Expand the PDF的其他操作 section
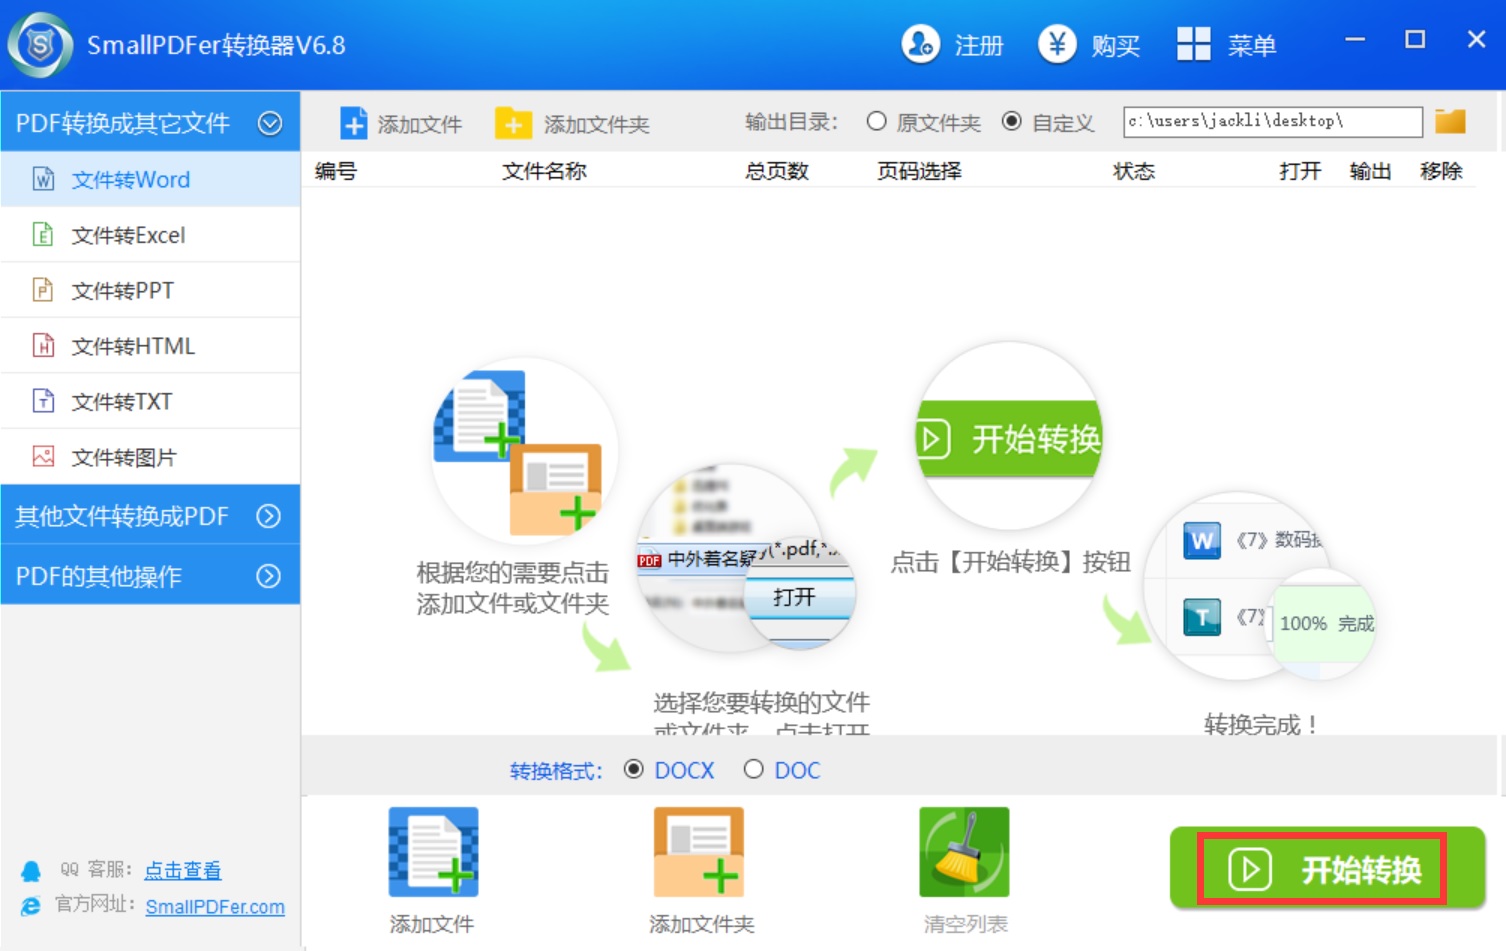The width and height of the screenshot is (1506, 951). point(150,575)
